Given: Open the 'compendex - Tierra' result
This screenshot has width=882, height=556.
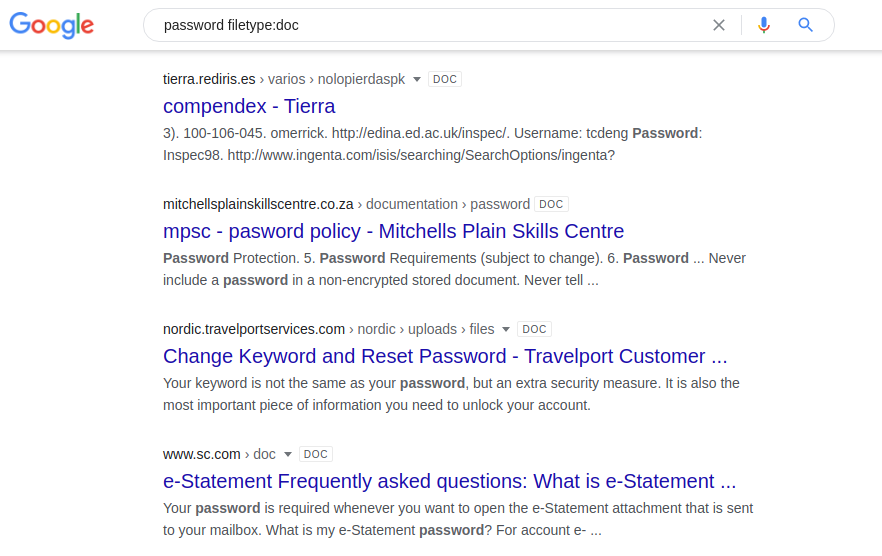Looking at the screenshot, I should point(249,106).
